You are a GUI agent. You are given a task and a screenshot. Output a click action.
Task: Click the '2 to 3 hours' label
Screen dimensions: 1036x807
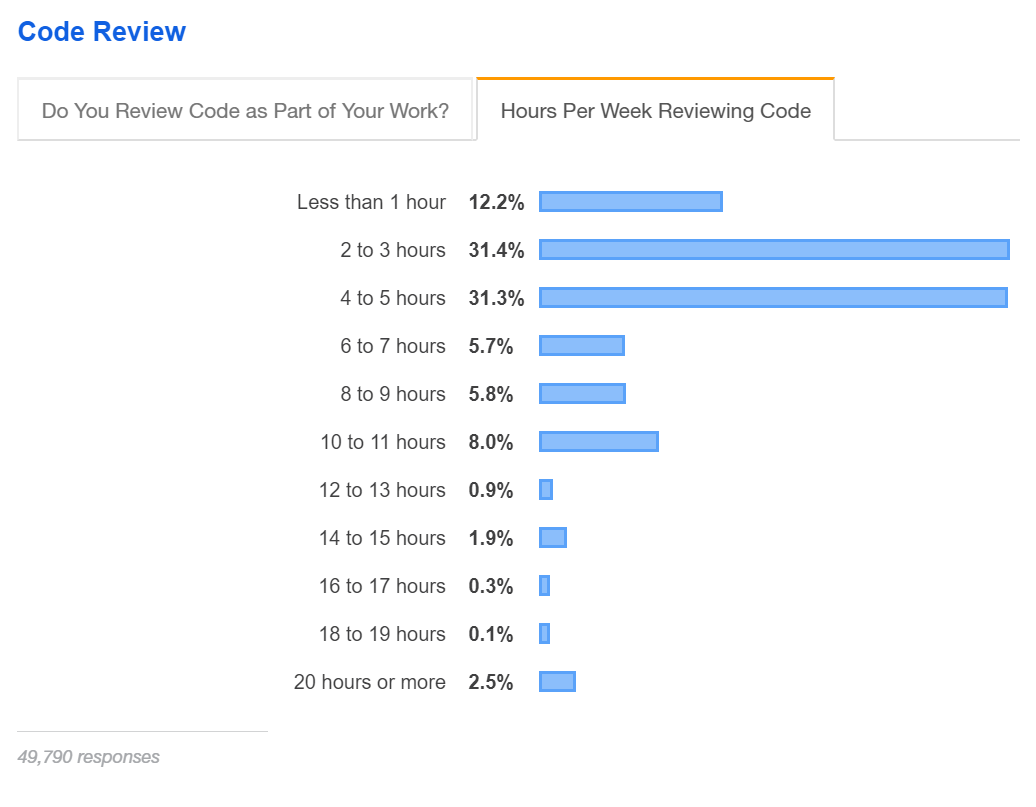point(393,250)
